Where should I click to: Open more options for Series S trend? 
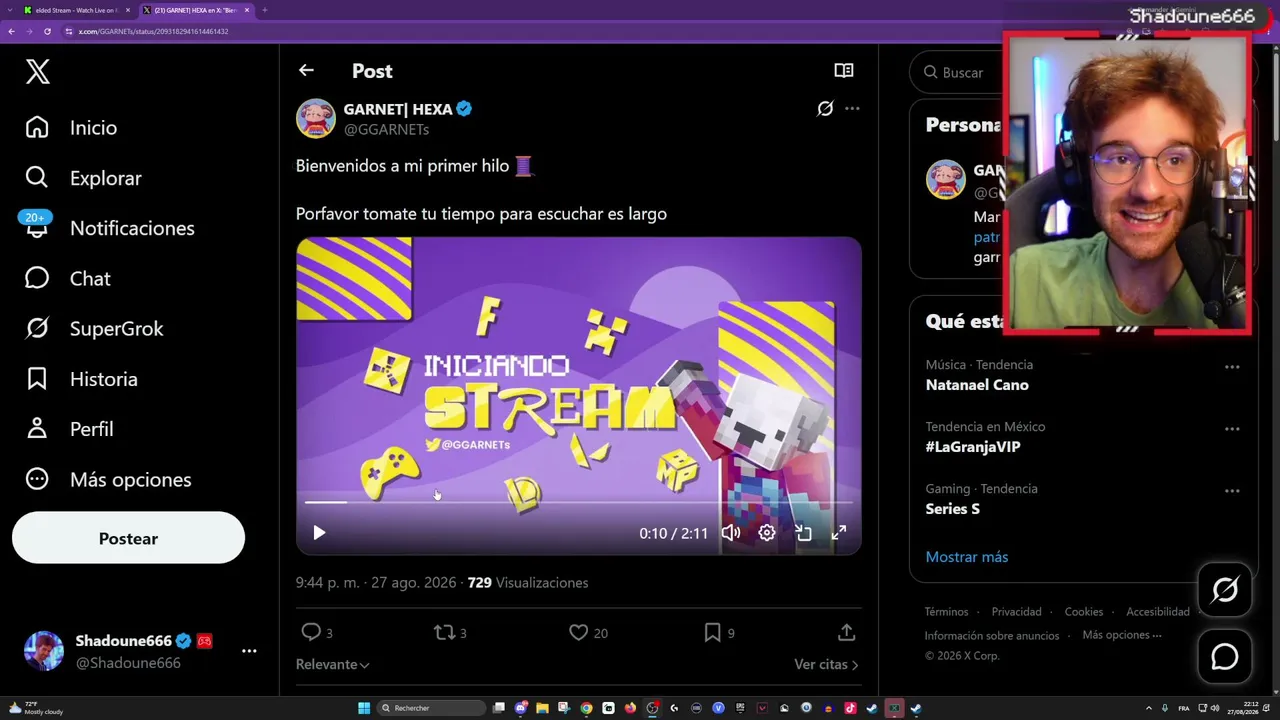1232,490
